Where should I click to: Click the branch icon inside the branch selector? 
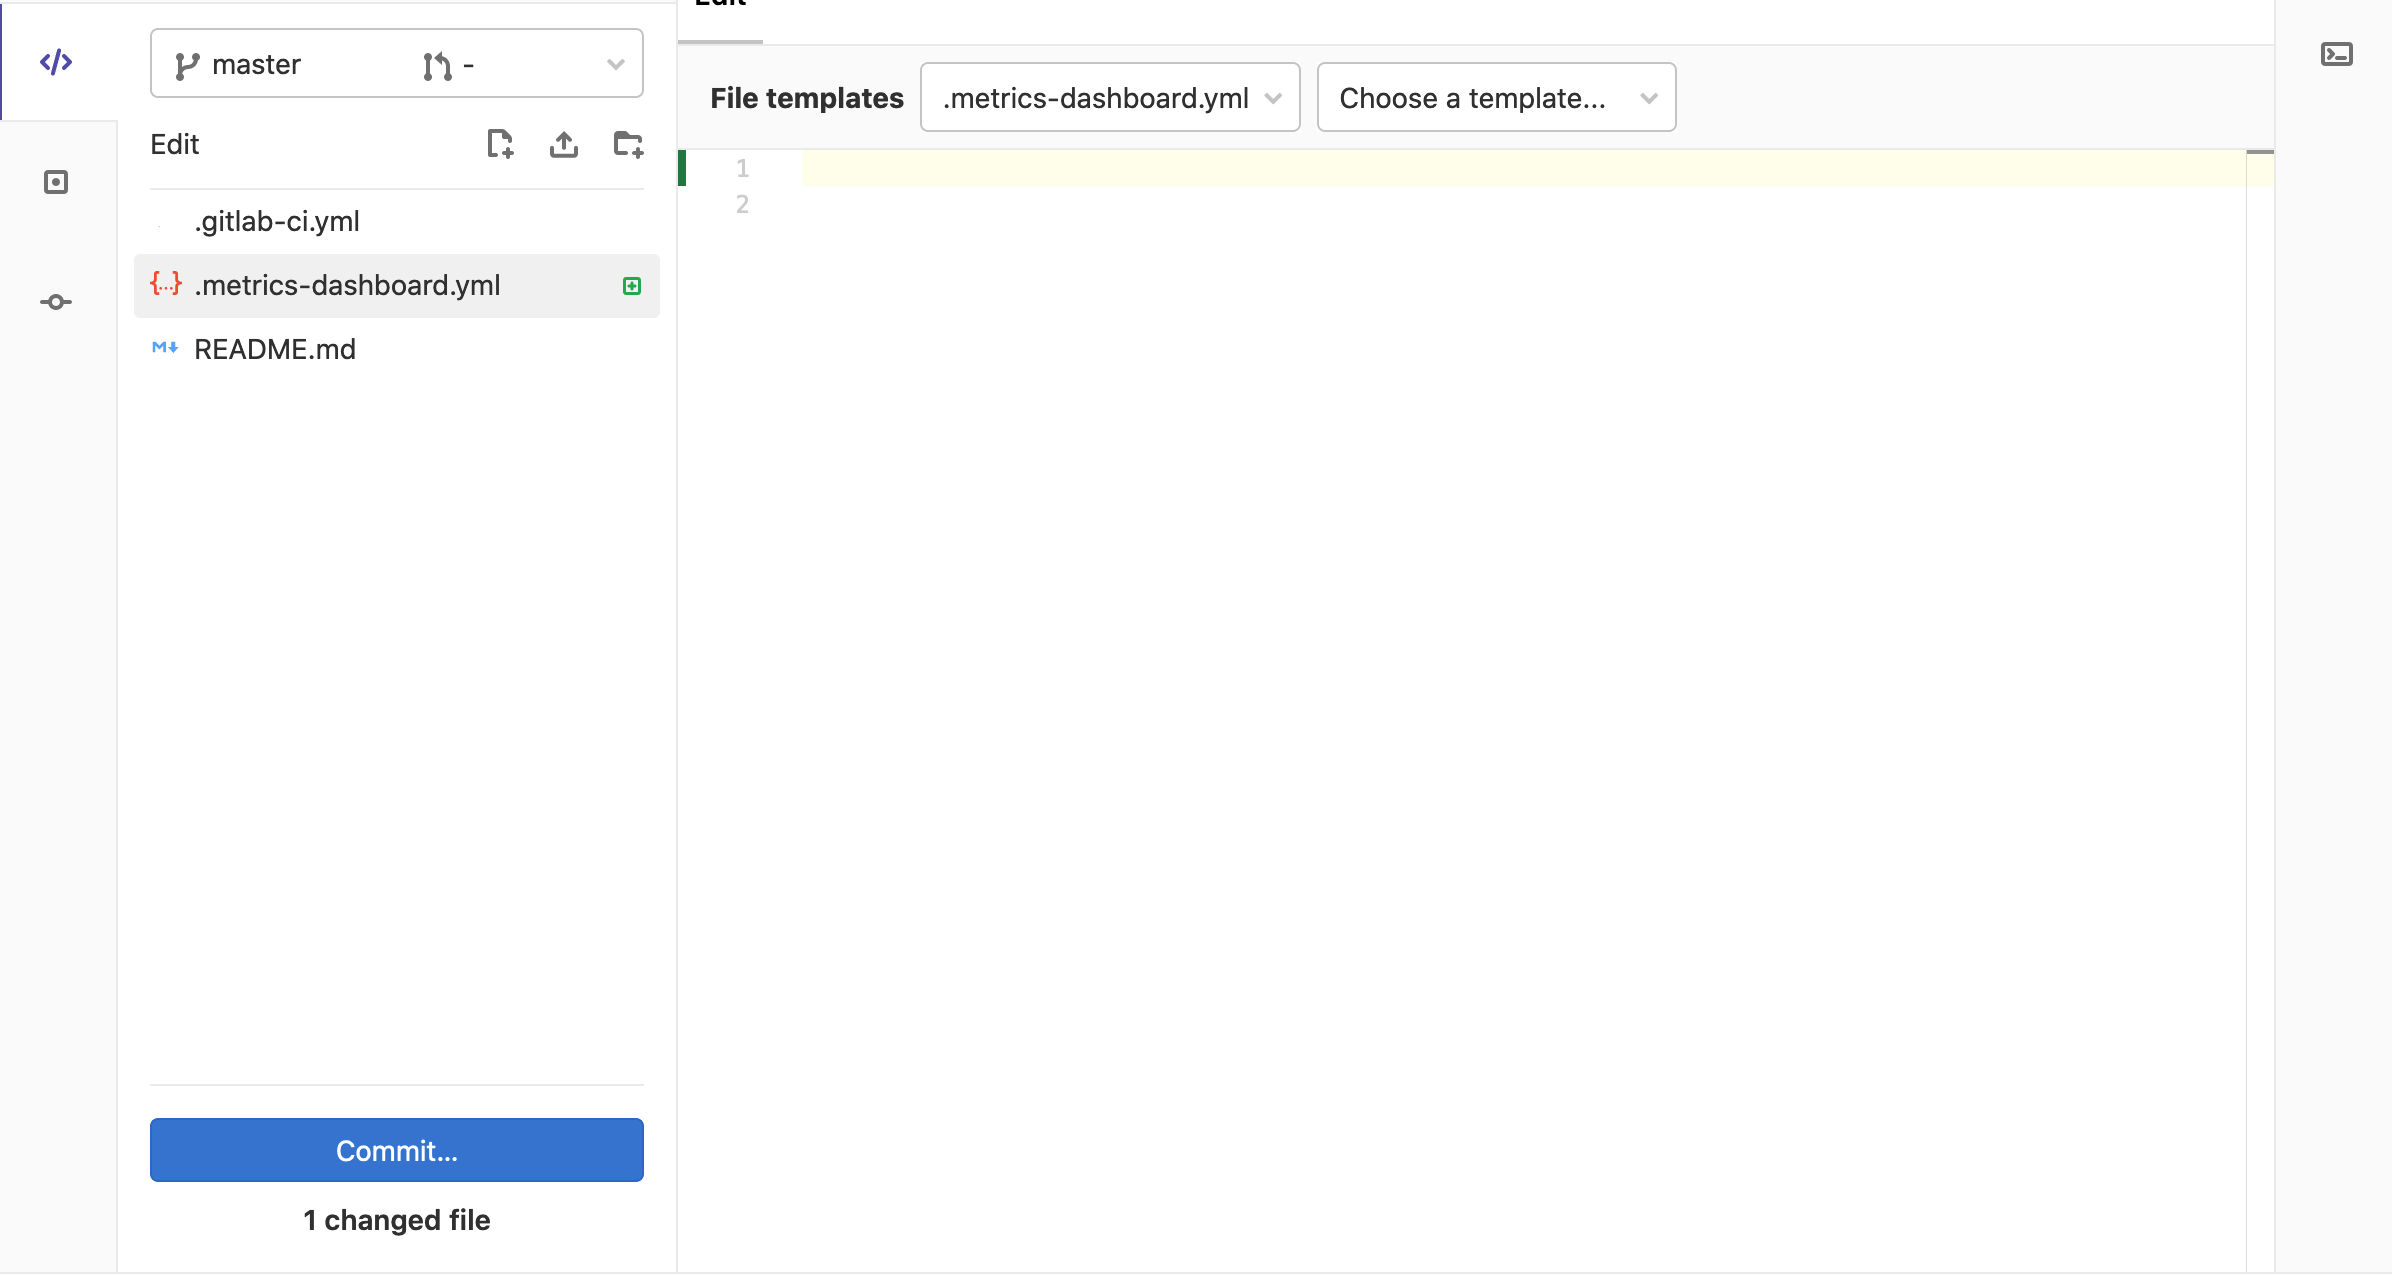[x=186, y=63]
